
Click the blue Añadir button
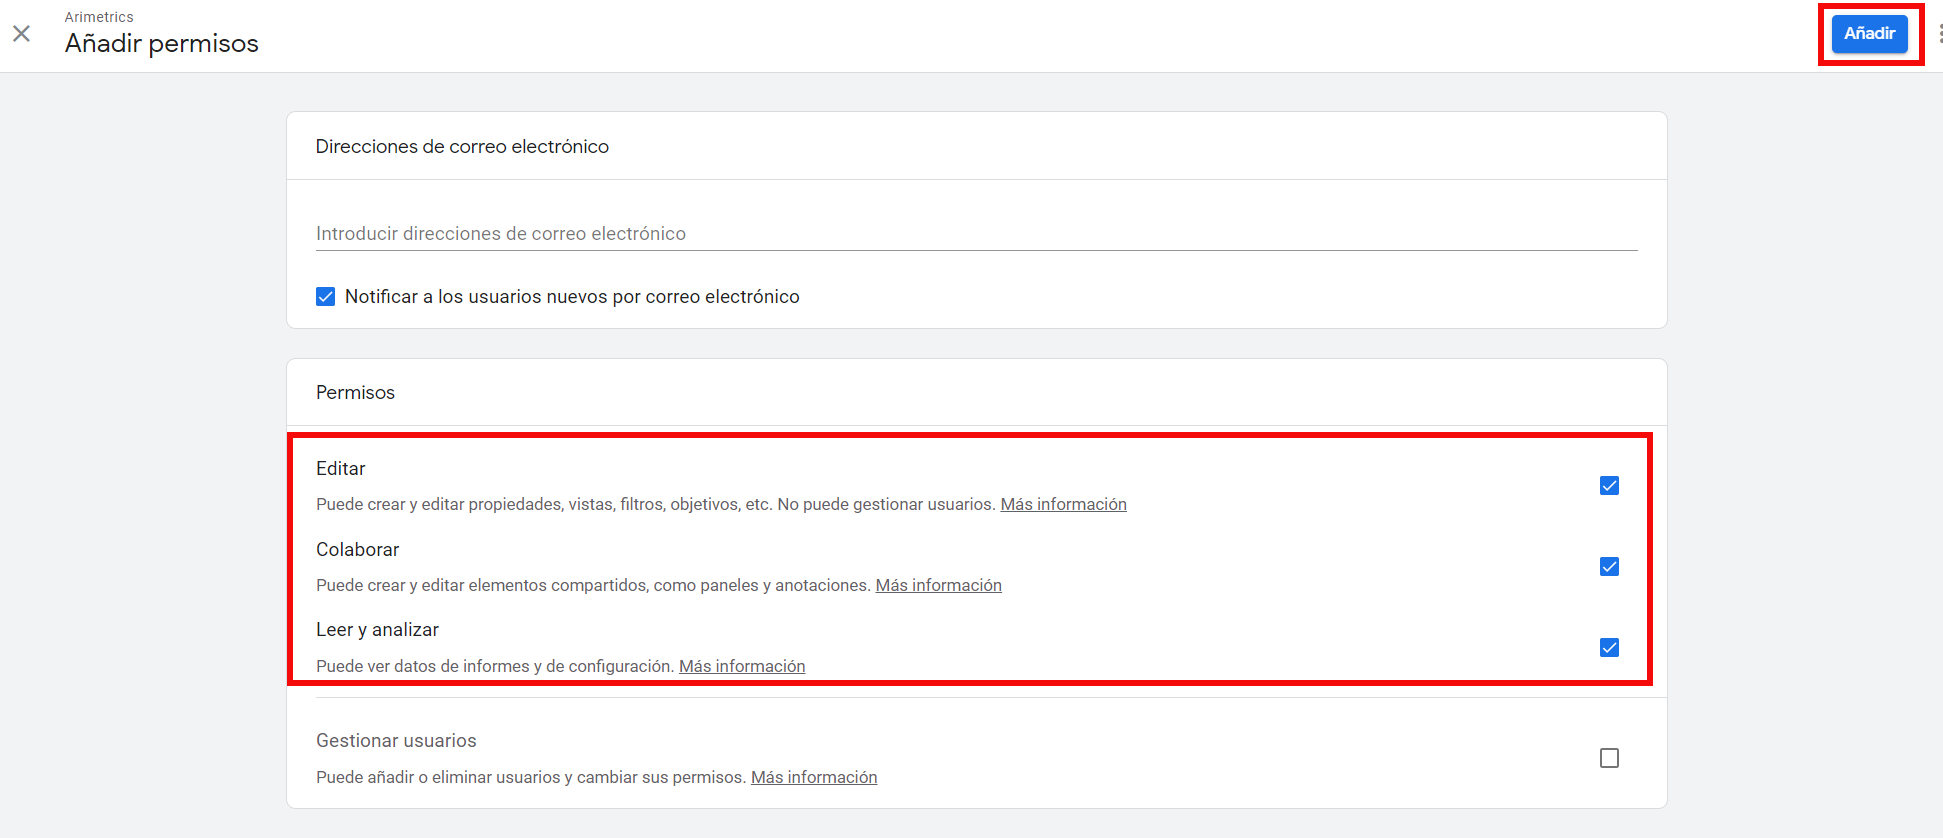coord(1869,33)
